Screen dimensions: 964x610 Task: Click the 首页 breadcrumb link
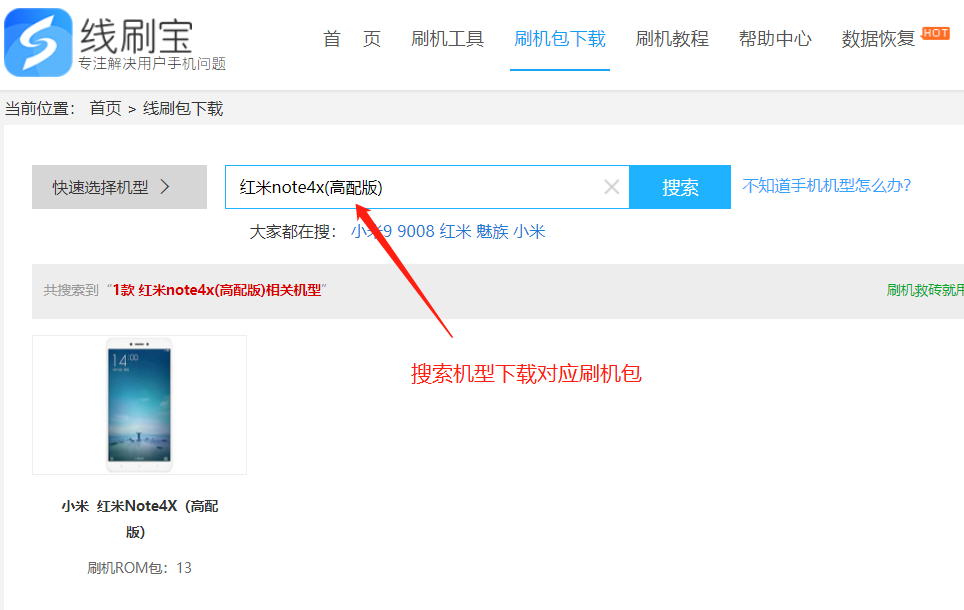pos(105,108)
